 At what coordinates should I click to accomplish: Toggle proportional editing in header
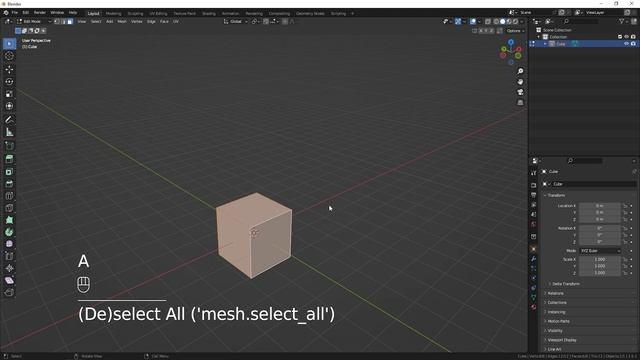(285, 21)
